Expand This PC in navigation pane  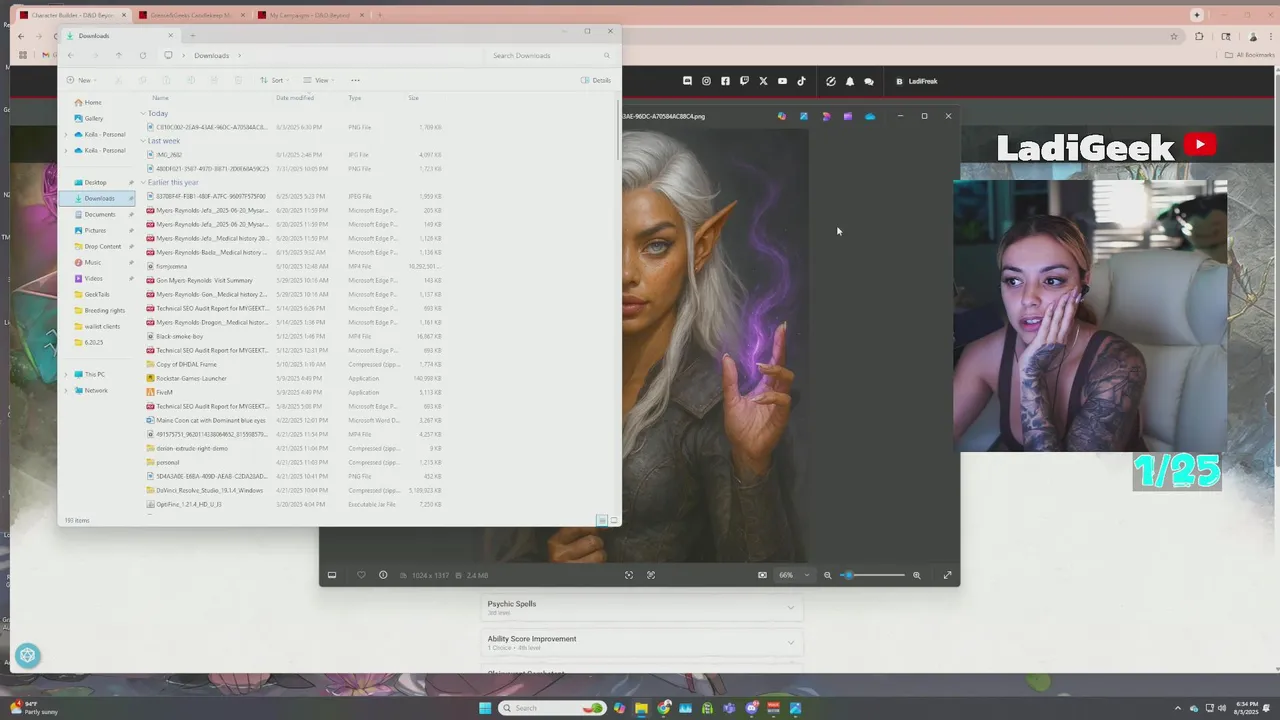(67, 374)
